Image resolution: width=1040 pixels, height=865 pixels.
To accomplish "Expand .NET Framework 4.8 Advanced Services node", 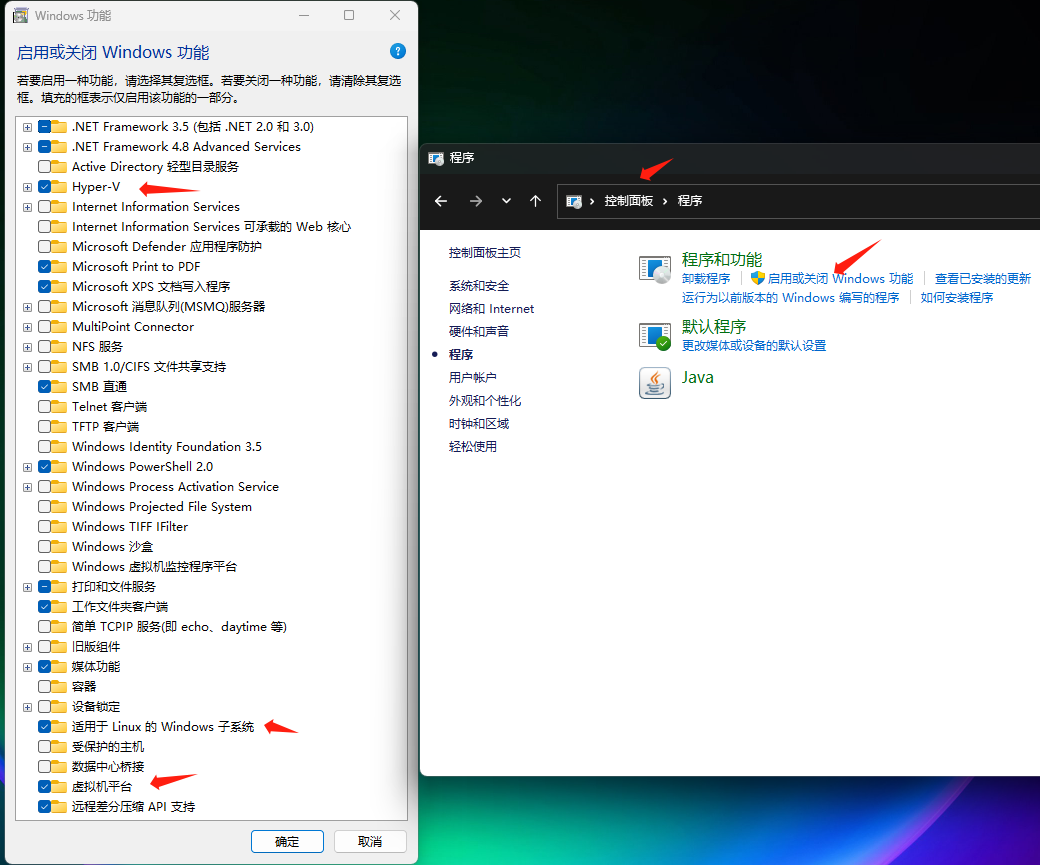I will pos(27,147).
